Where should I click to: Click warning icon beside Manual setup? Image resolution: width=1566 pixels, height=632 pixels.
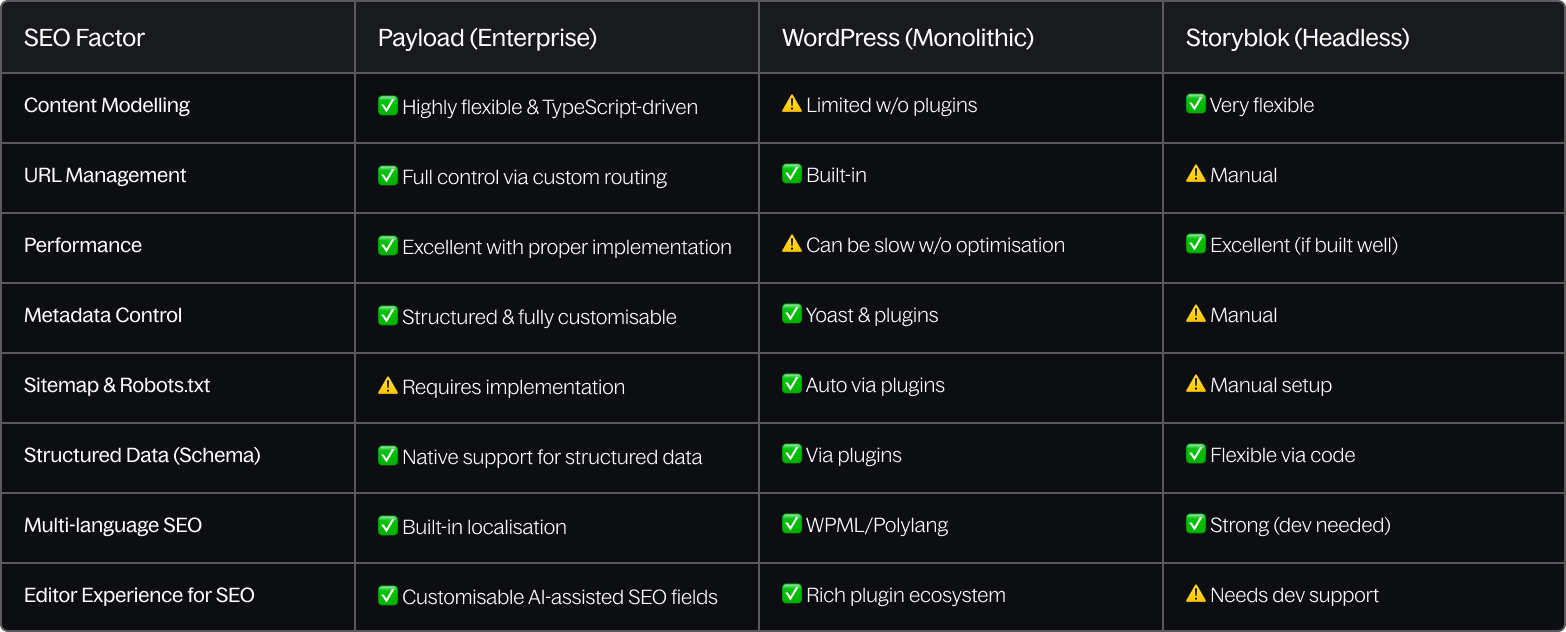click(x=1196, y=383)
